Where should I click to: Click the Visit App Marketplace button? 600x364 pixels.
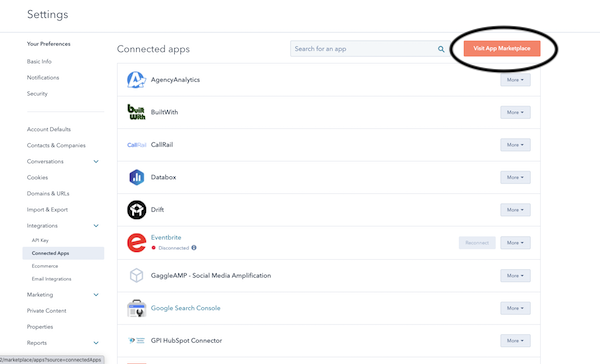pos(502,49)
